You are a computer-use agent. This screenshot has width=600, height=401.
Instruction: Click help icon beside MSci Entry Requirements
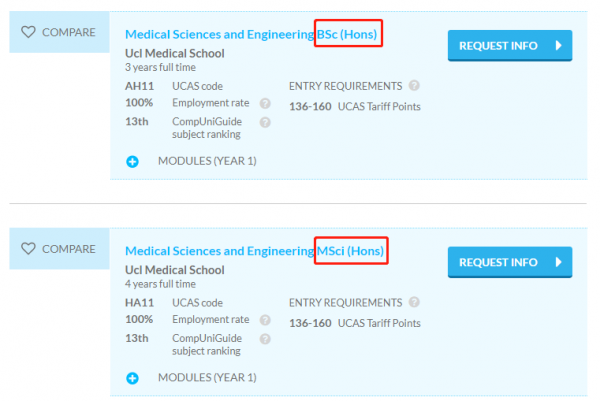click(x=414, y=302)
